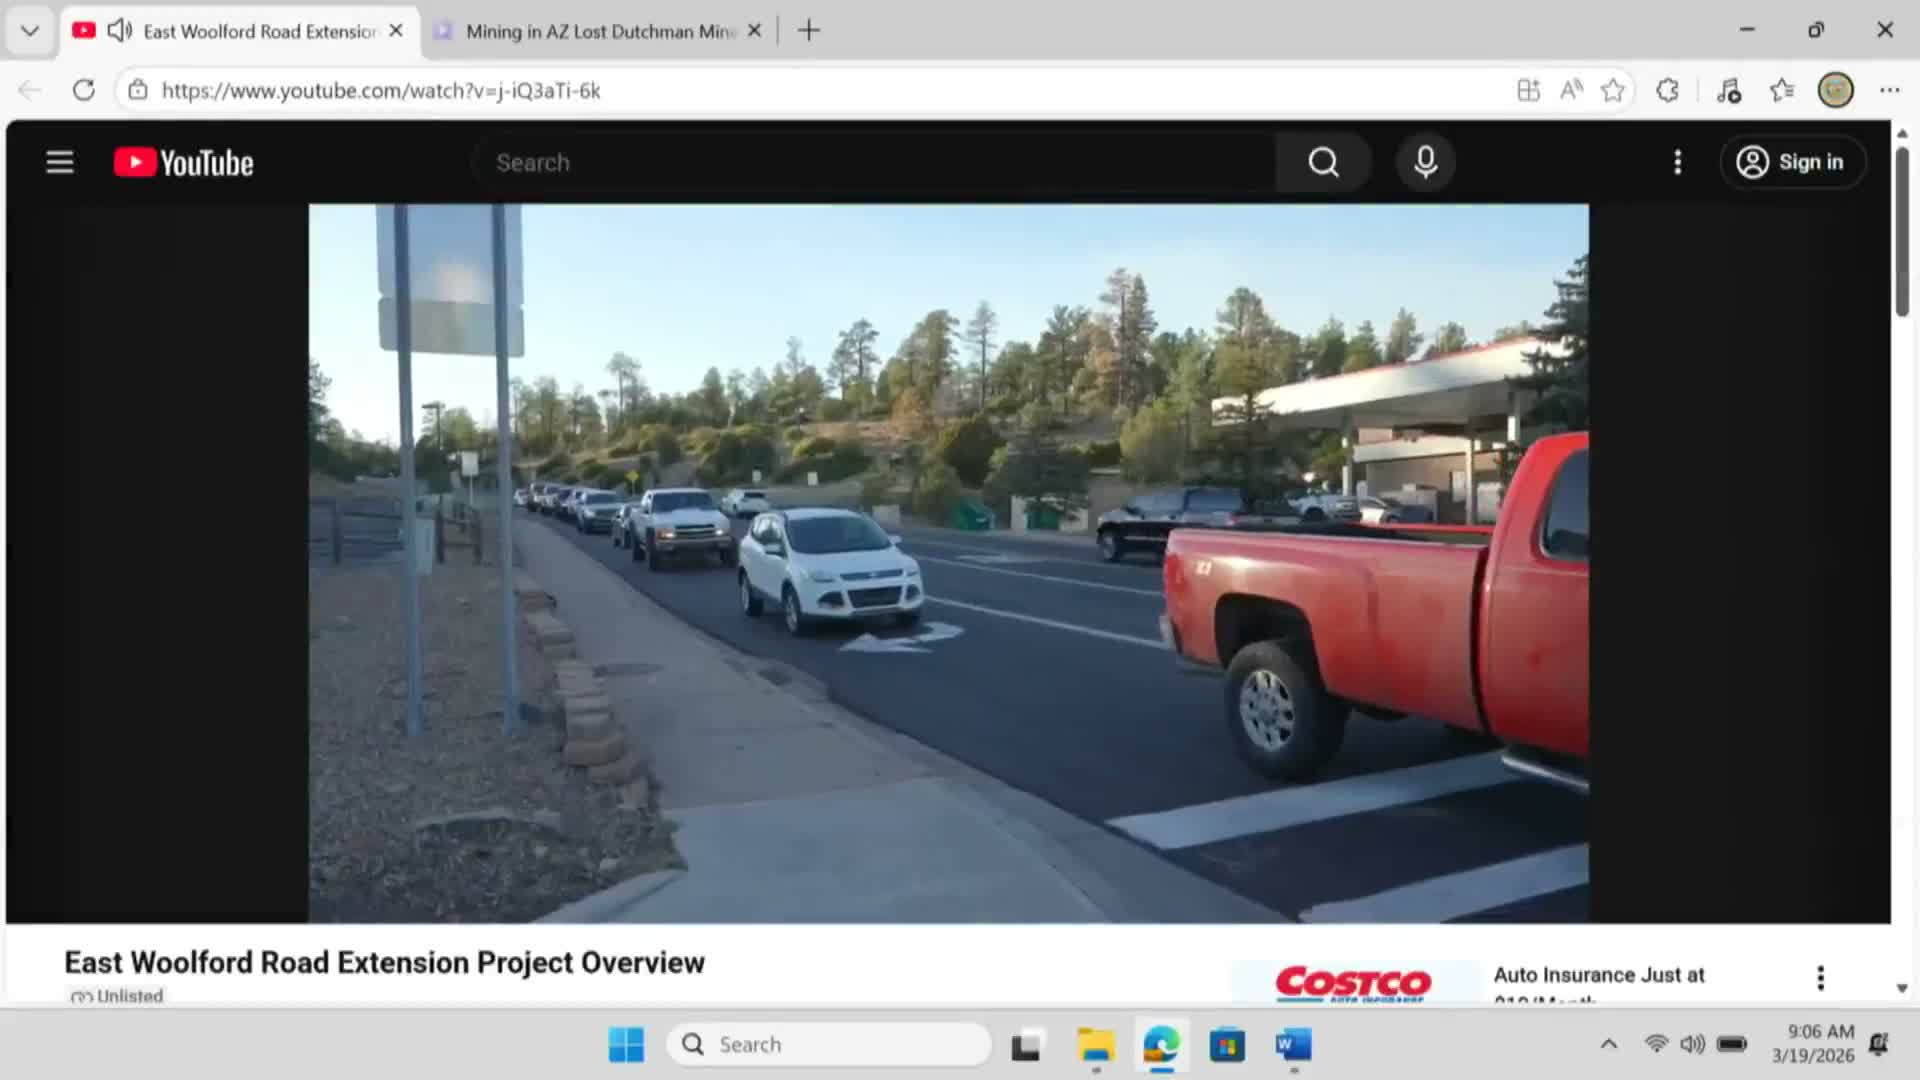
Task: Click the Sign in button
Action: 1793,162
